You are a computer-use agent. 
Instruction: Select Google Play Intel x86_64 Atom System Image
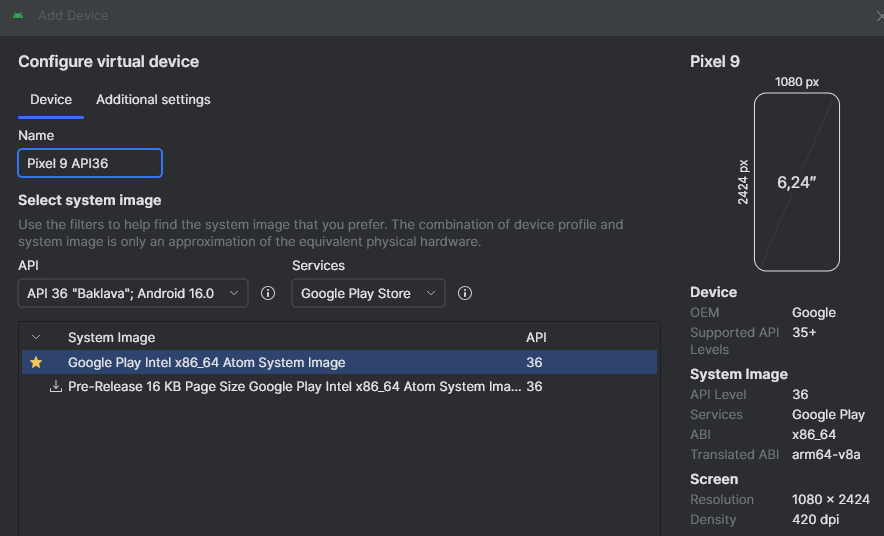(x=339, y=362)
